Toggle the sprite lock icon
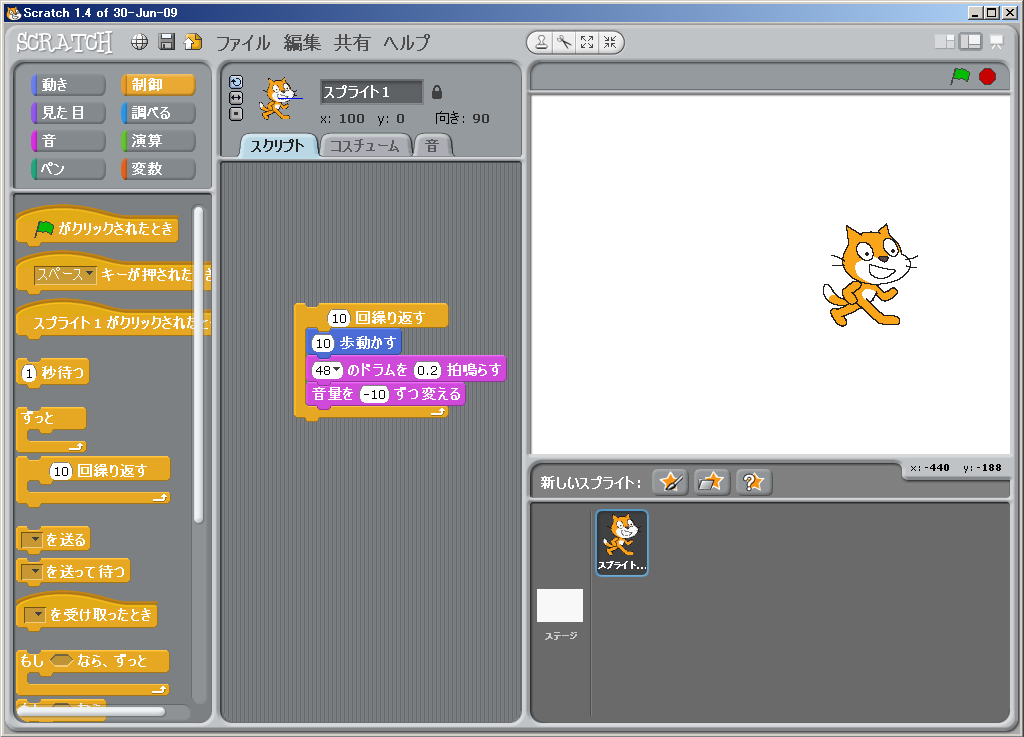This screenshot has width=1024, height=737. tap(437, 92)
